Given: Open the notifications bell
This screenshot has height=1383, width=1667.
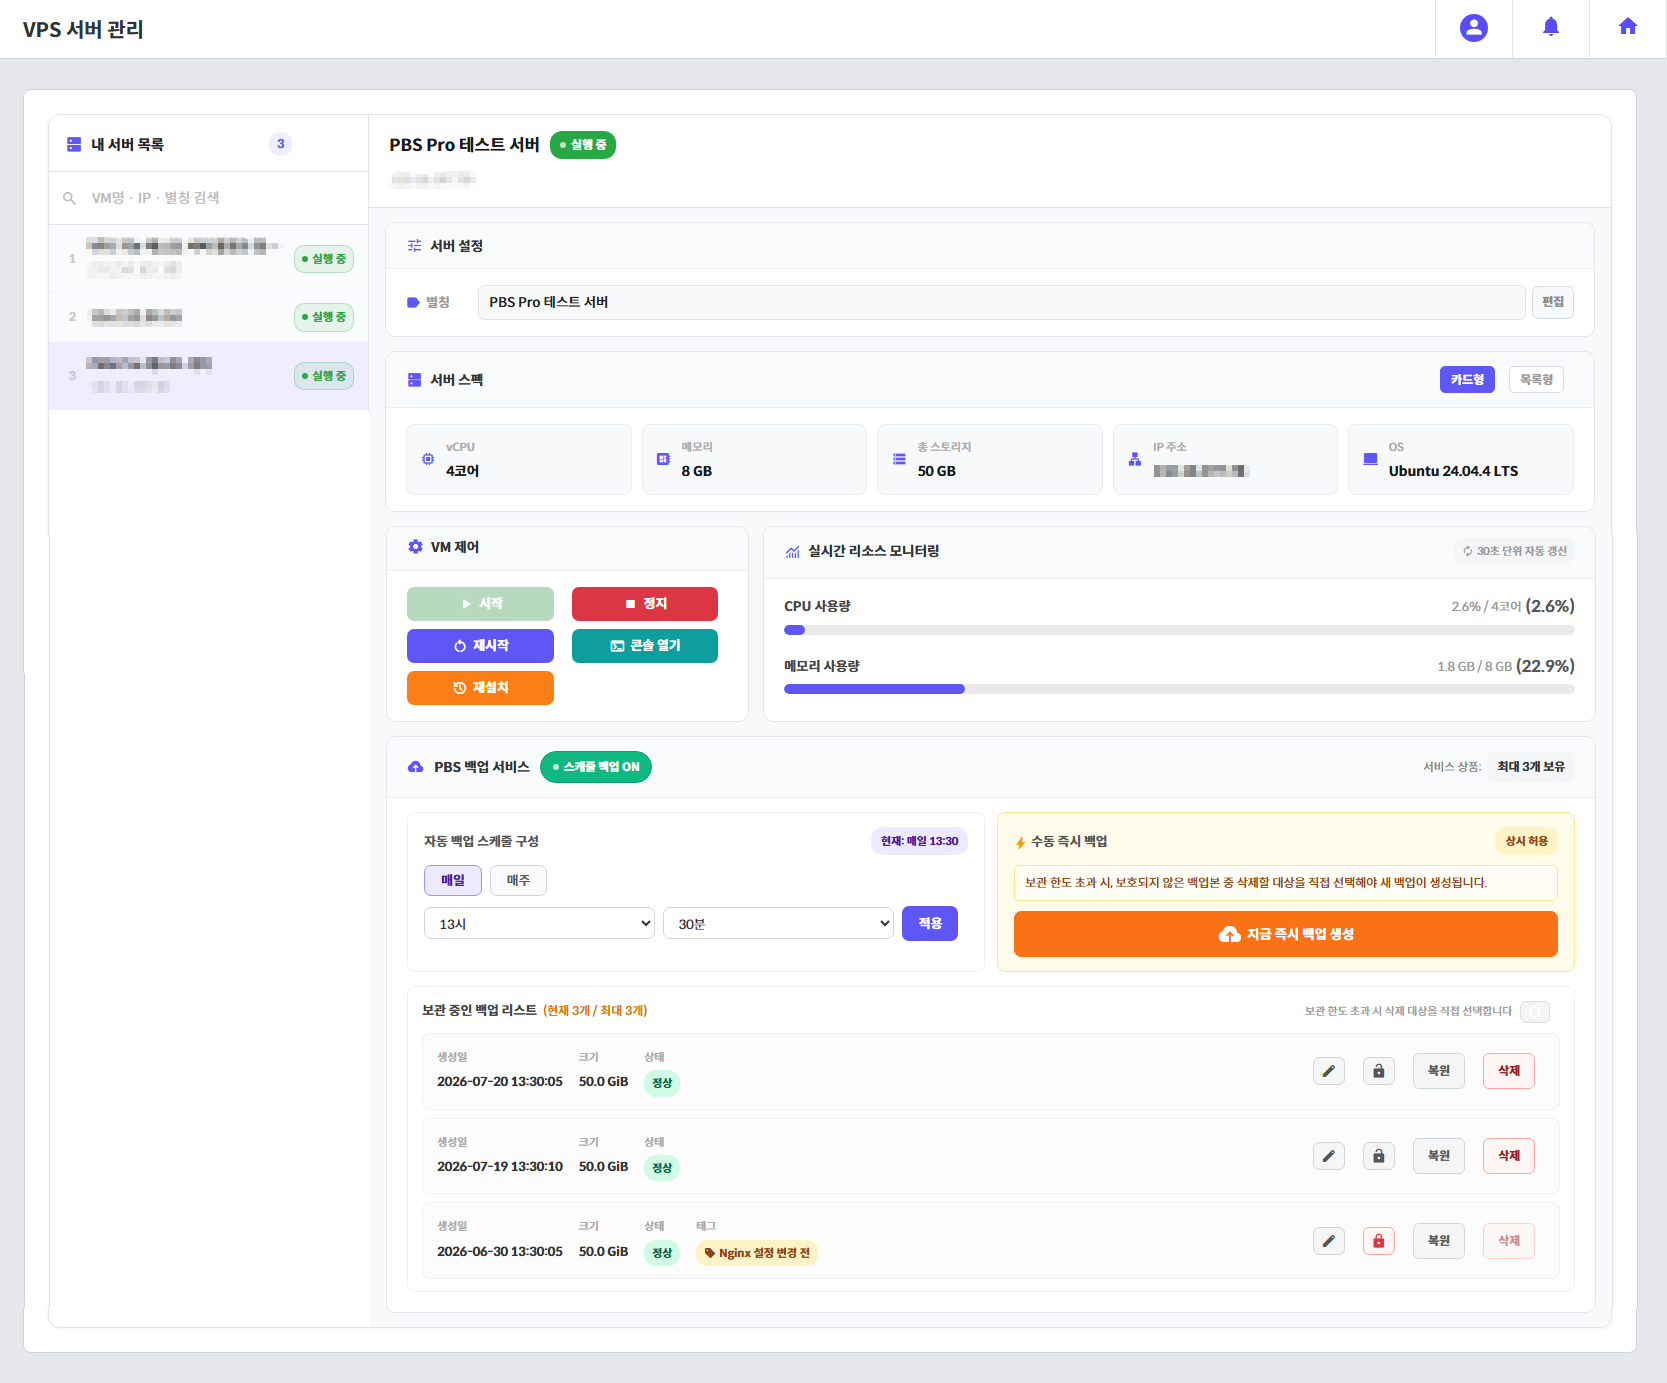Looking at the screenshot, I should (1551, 27).
